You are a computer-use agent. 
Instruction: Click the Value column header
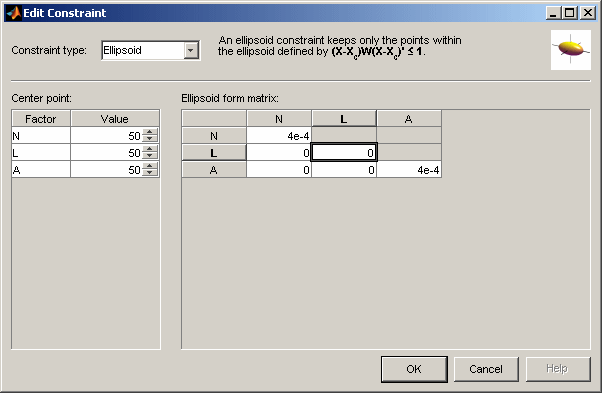tap(115, 119)
